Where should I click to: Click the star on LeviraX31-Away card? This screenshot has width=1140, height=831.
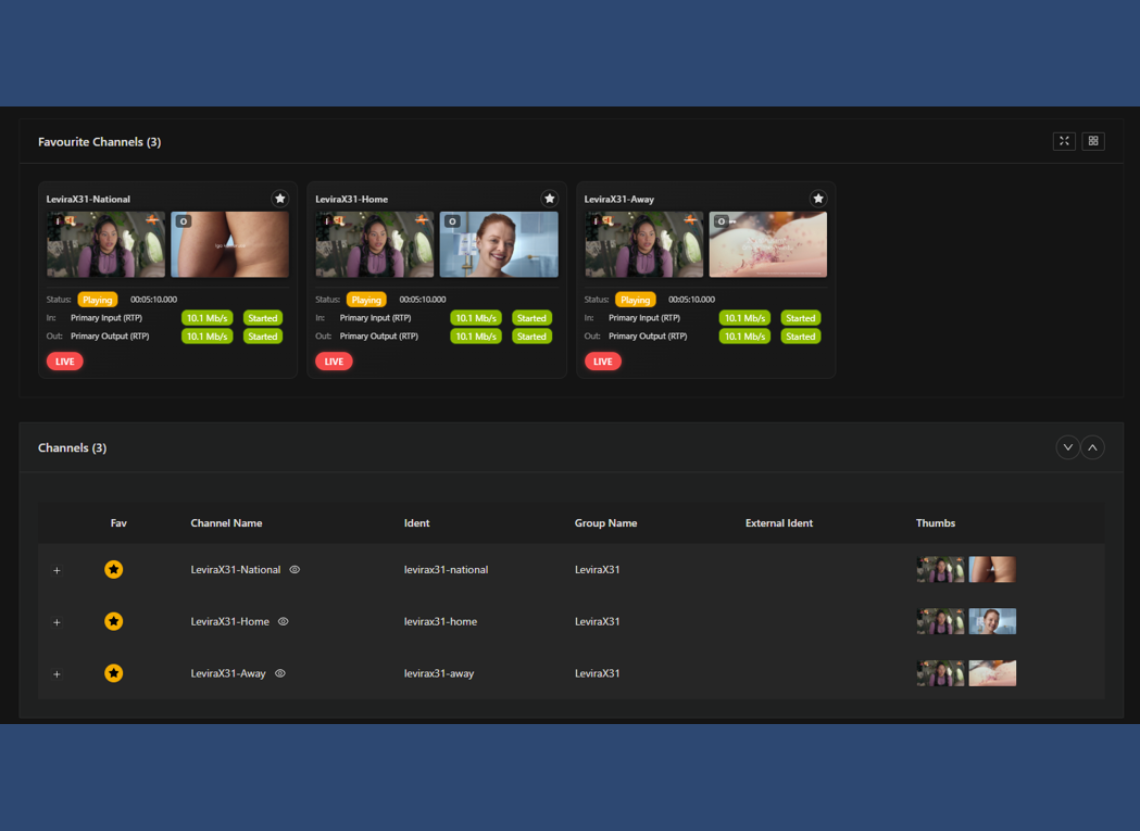[x=818, y=199]
